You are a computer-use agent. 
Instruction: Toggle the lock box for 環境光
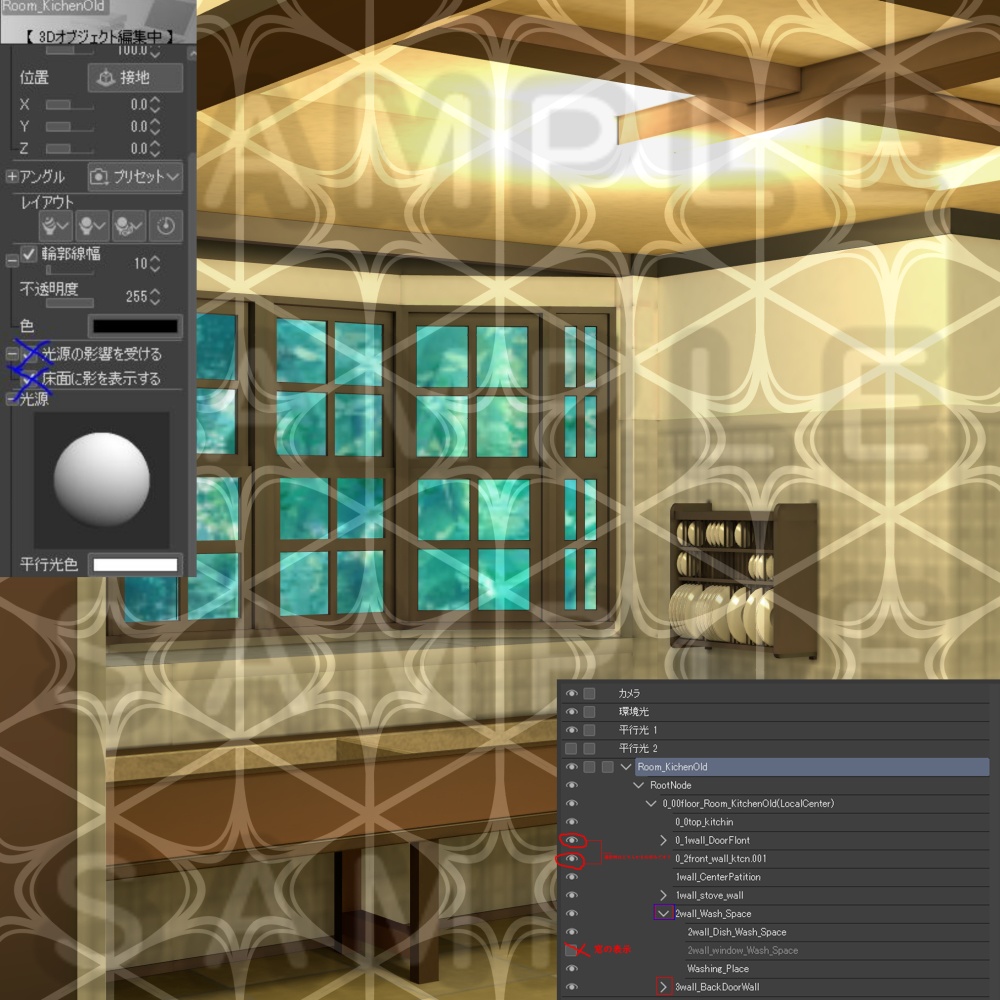pyautogui.click(x=589, y=712)
